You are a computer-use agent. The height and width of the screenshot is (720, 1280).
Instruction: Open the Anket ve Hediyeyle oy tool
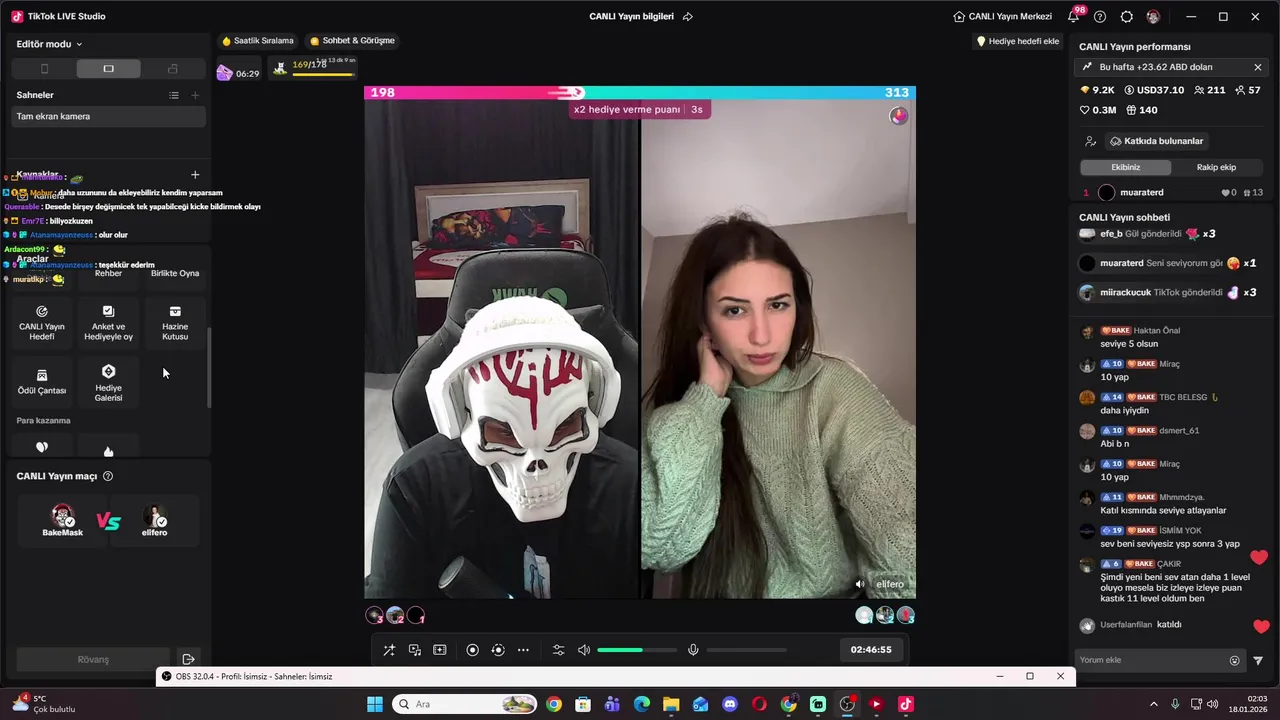(x=108, y=323)
